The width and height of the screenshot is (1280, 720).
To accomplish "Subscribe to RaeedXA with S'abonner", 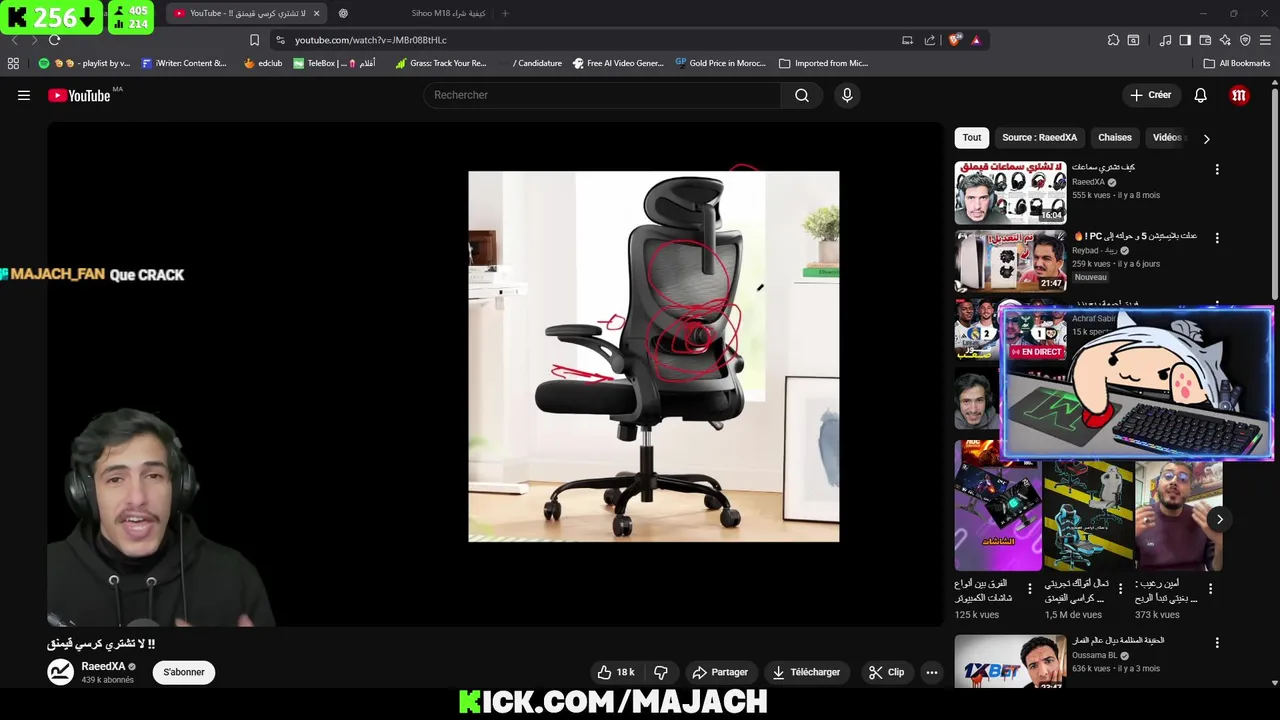I will pyautogui.click(x=184, y=672).
